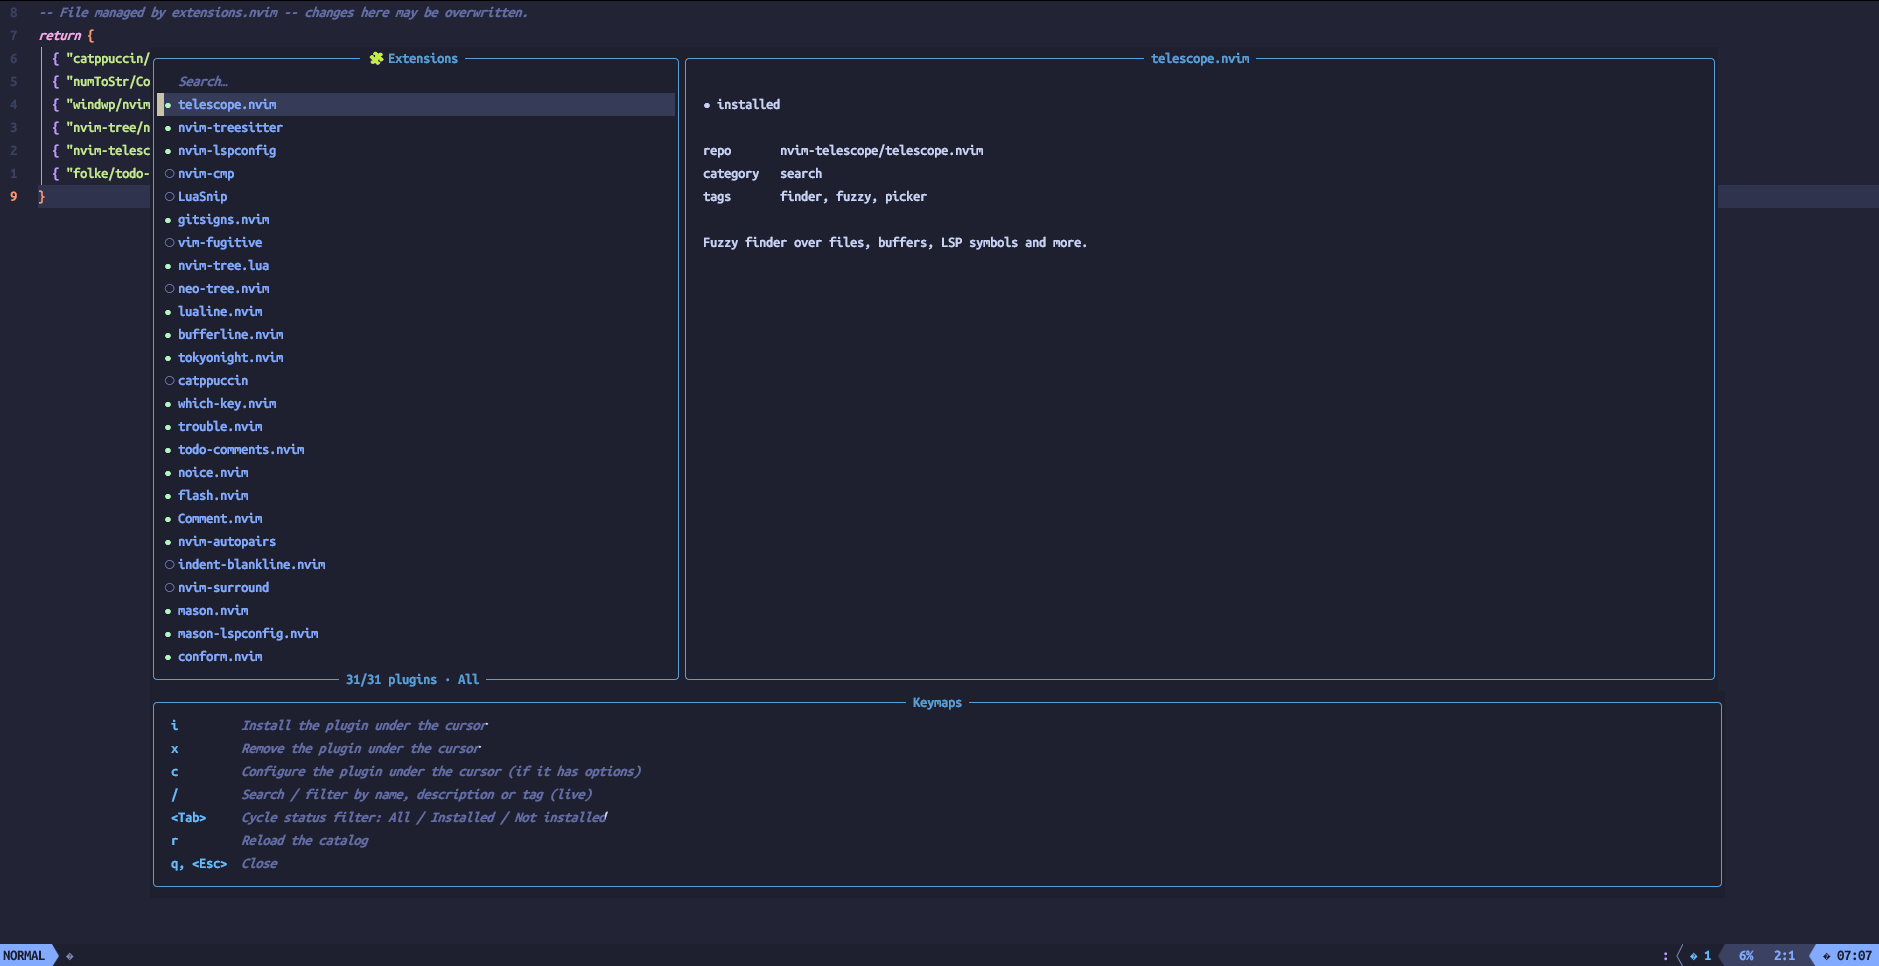The height and width of the screenshot is (966, 1879).
Task: Click the installed dot beside telescope.nvim
Action: click(168, 105)
